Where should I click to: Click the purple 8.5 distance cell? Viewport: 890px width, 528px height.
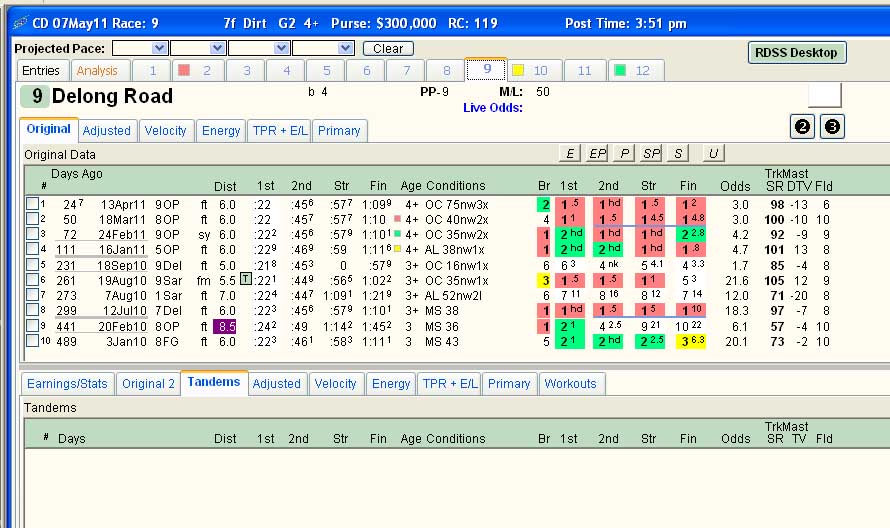point(225,326)
